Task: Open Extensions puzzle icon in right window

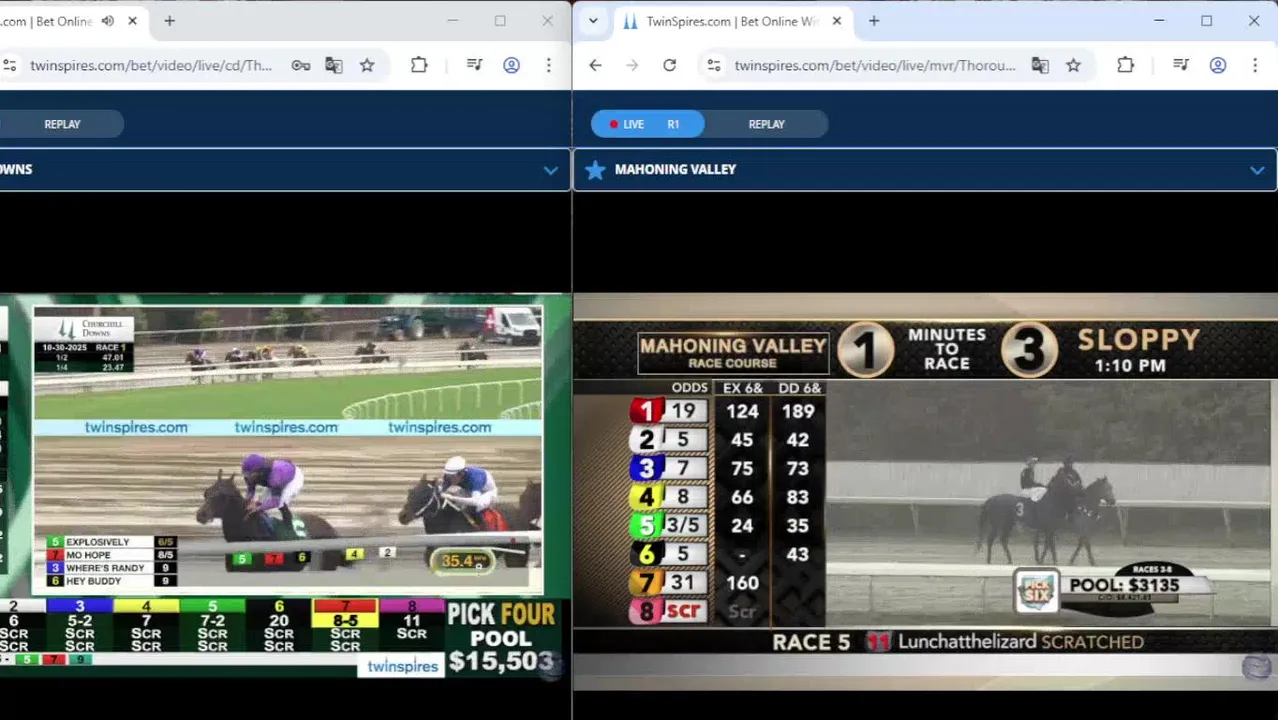Action: click(1125, 65)
